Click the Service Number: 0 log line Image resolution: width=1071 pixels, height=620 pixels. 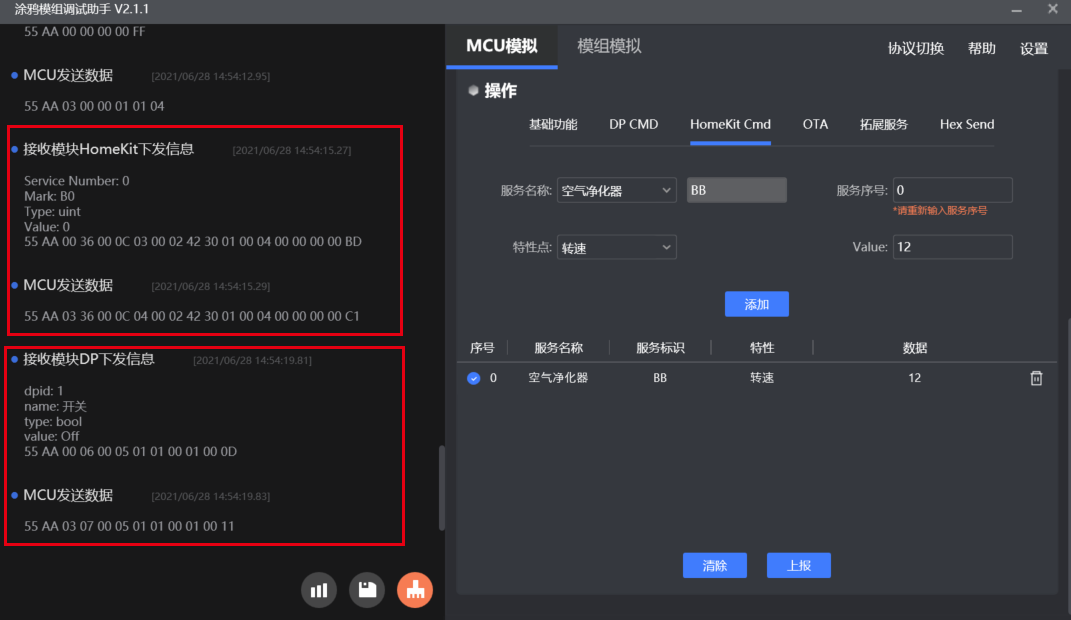pyautogui.click(x=76, y=181)
